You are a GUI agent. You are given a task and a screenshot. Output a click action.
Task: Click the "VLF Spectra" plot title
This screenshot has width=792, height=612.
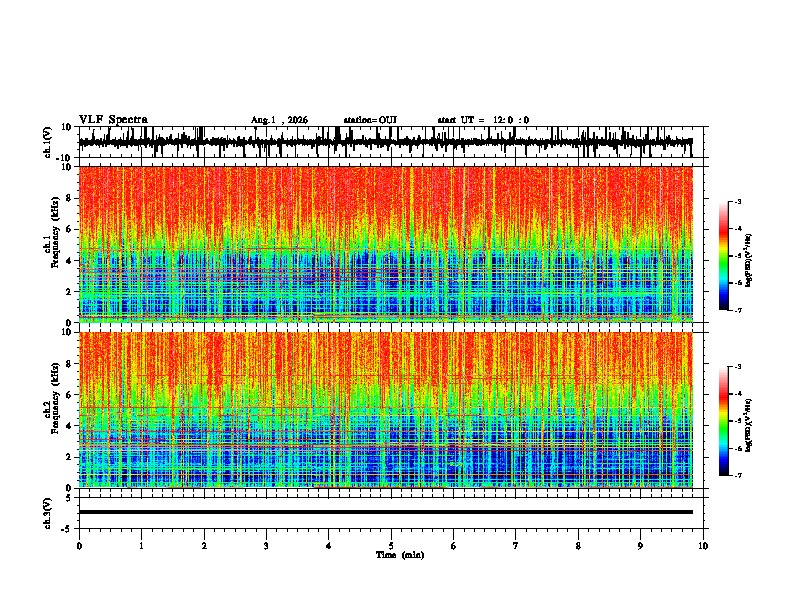113,120
